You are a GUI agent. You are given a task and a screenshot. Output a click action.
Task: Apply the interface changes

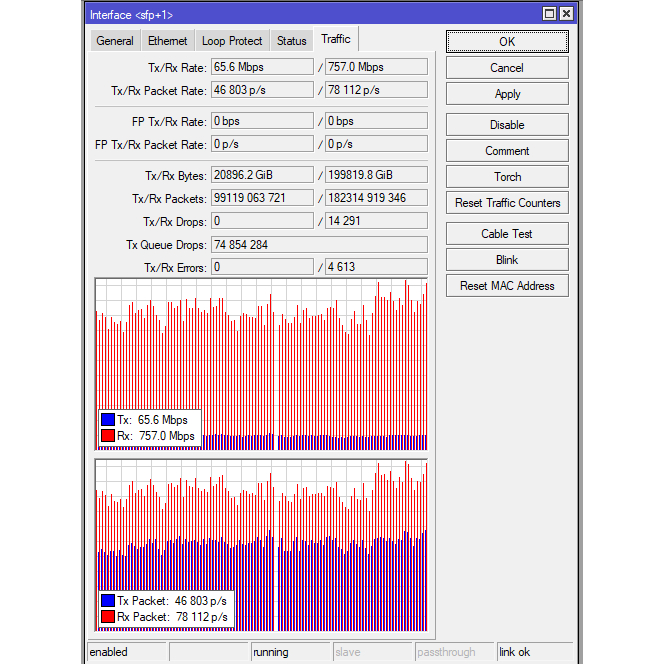coord(507,94)
